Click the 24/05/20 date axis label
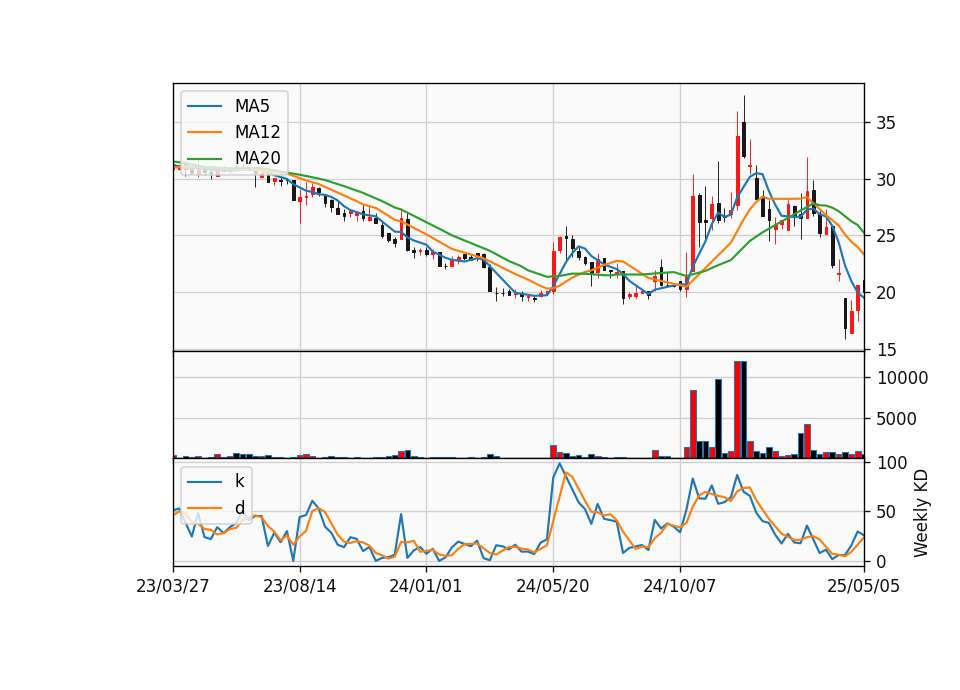Viewport: 960px width, 690px height. pos(553,587)
